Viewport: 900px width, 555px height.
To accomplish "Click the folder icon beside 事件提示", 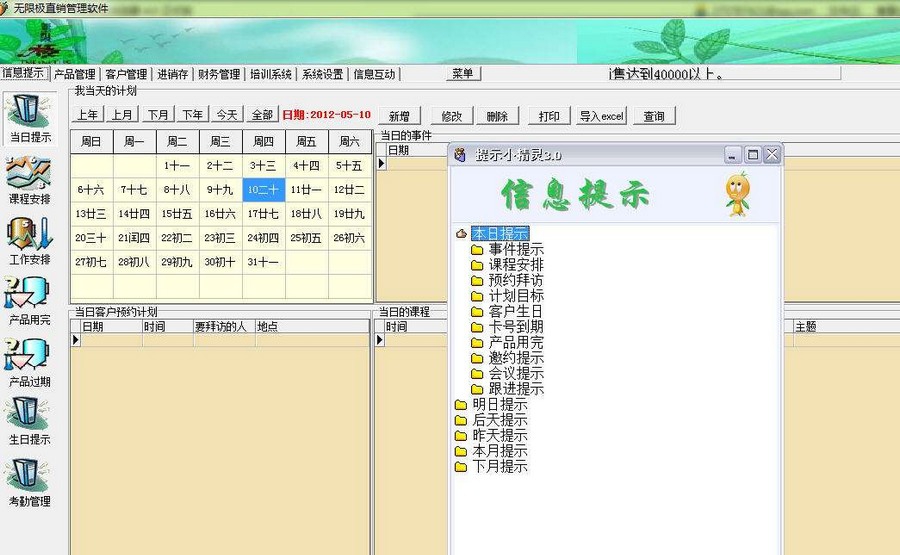I will pyautogui.click(x=477, y=250).
